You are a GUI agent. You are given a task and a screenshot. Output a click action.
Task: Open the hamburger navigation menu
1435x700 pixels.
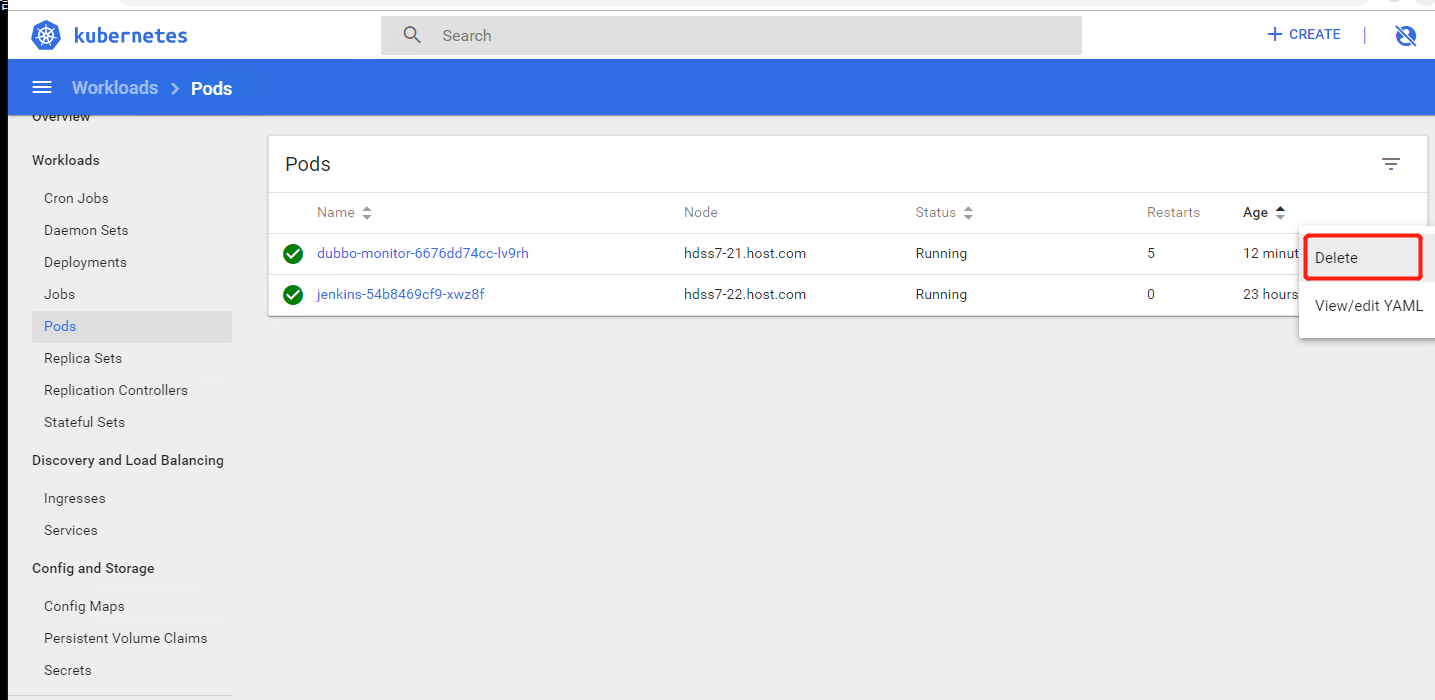click(x=42, y=88)
